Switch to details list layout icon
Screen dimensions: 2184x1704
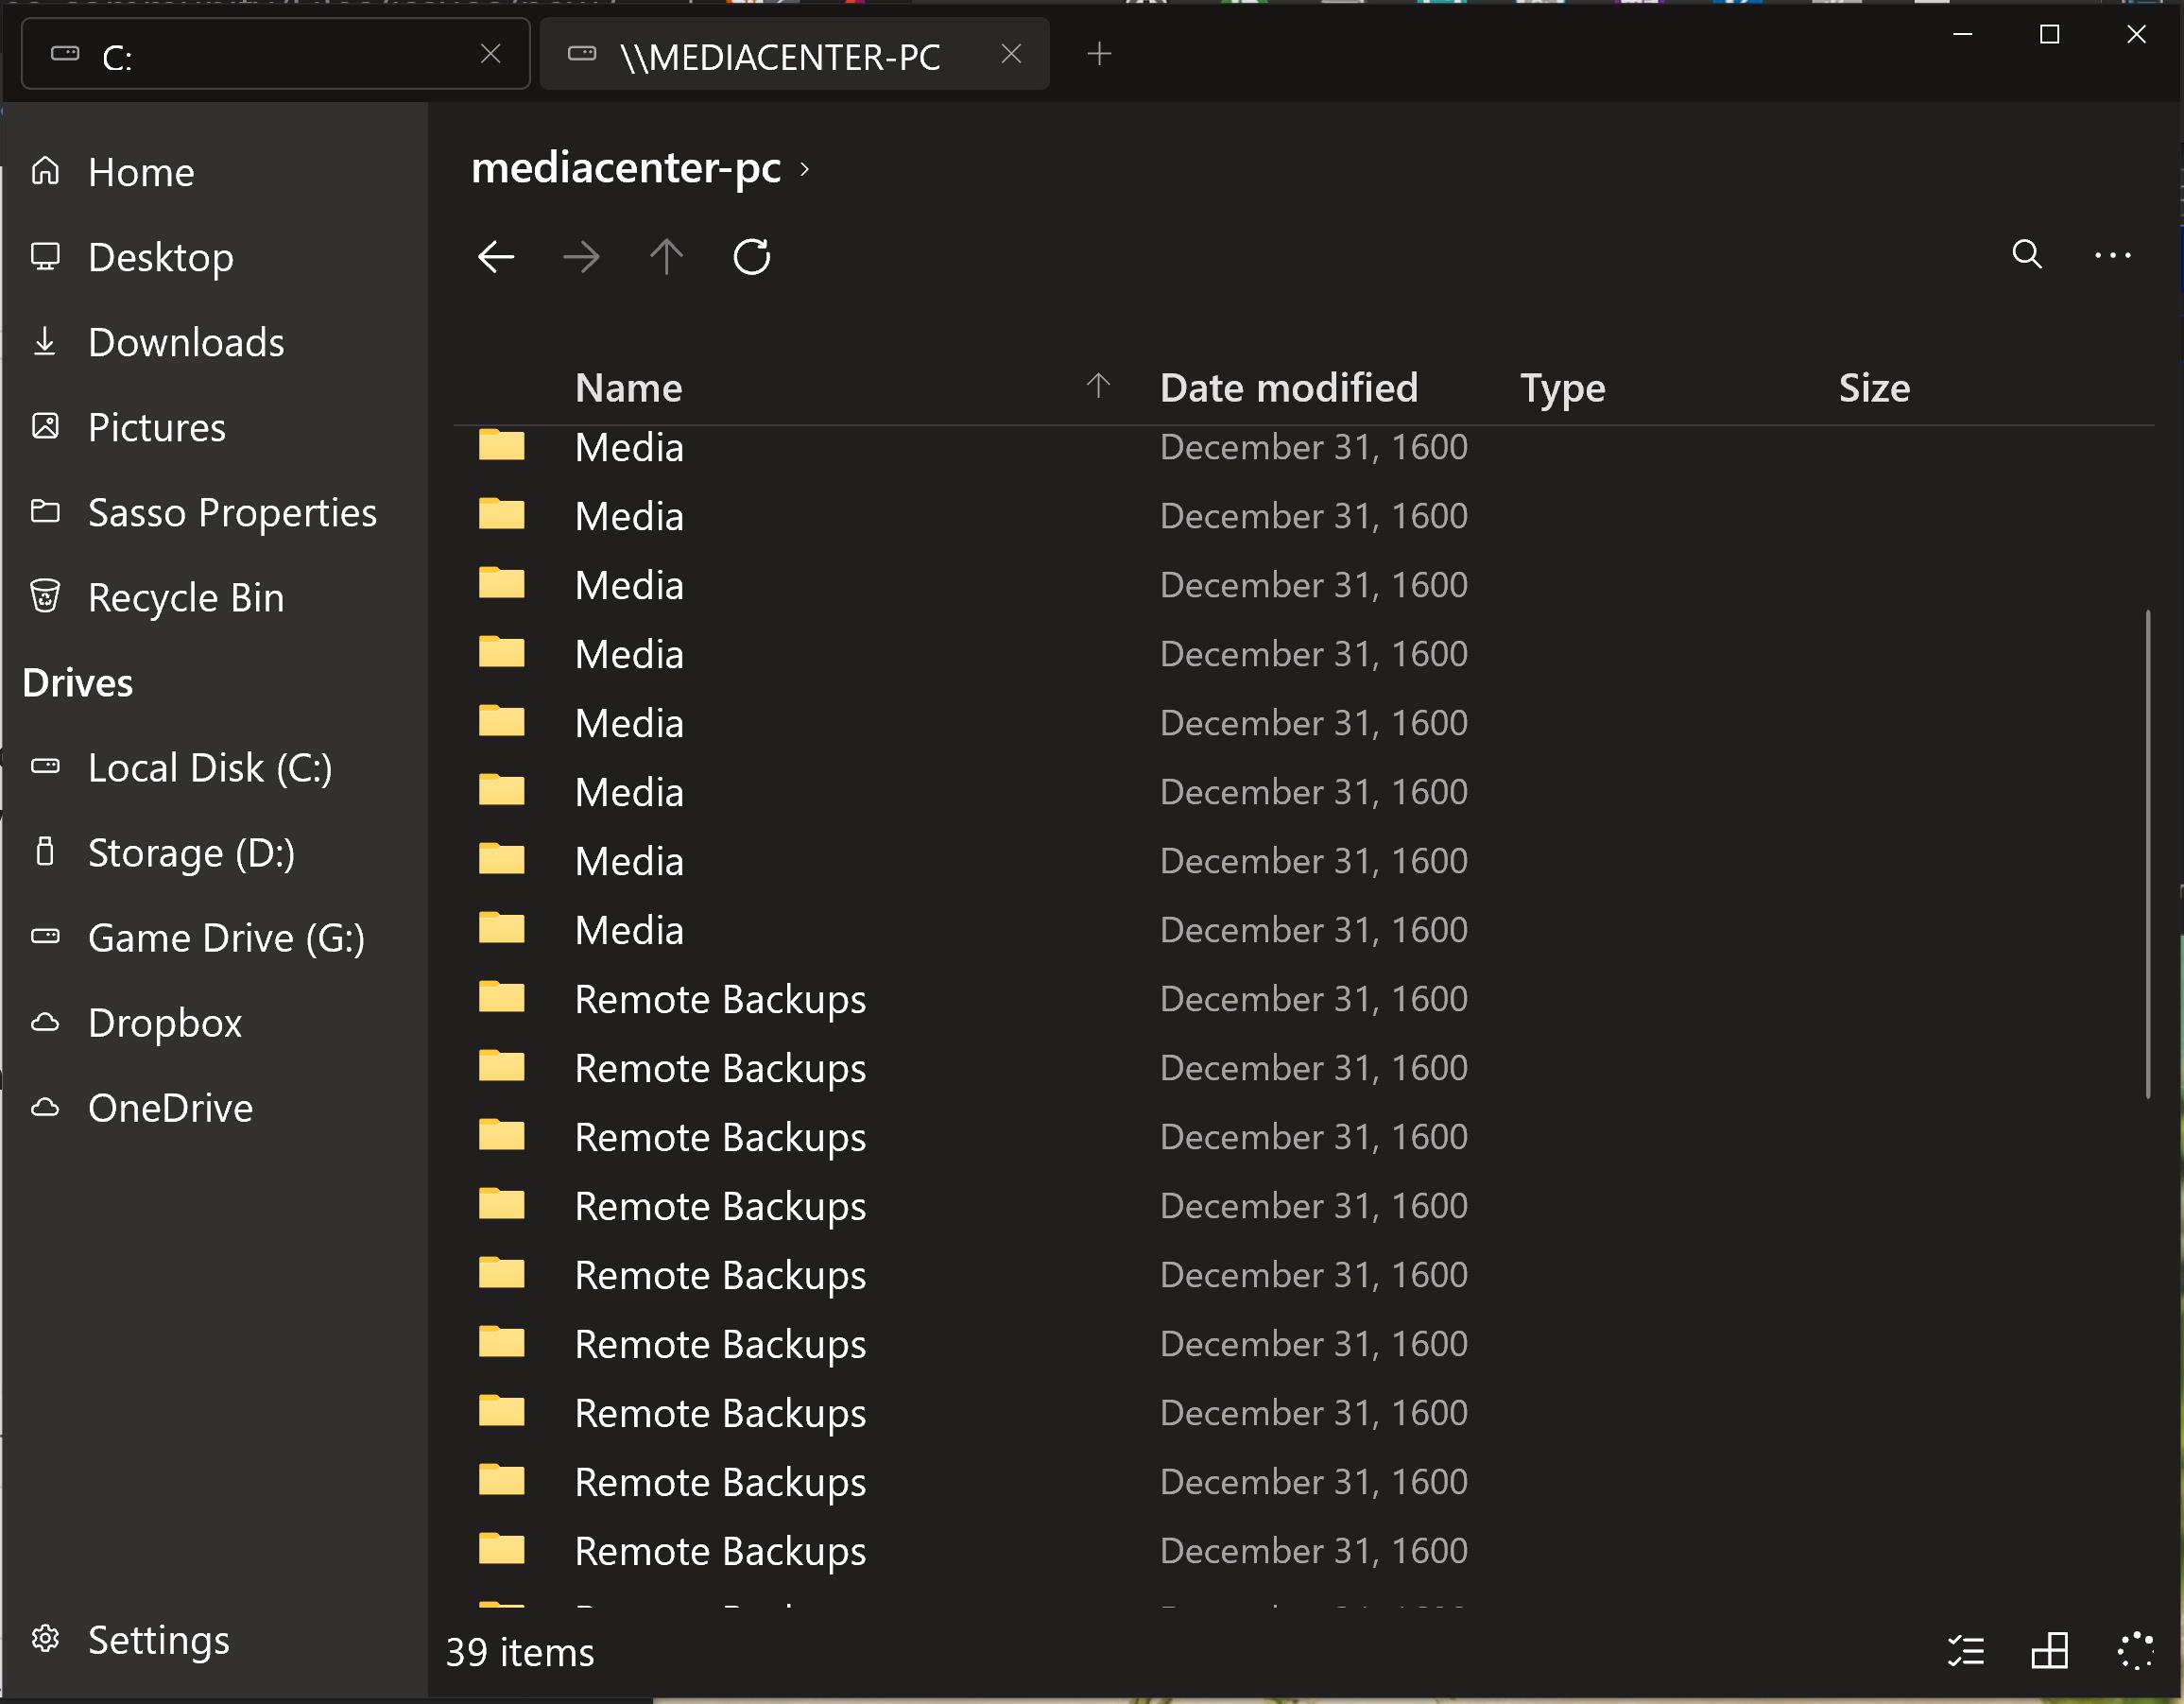pos(1966,1651)
